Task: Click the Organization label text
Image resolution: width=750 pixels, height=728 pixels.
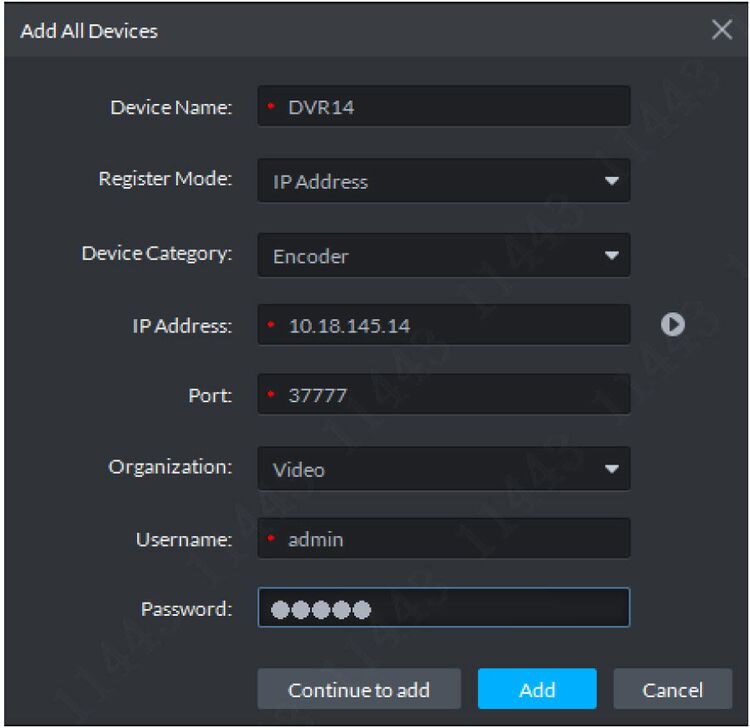Action: pyautogui.click(x=170, y=467)
